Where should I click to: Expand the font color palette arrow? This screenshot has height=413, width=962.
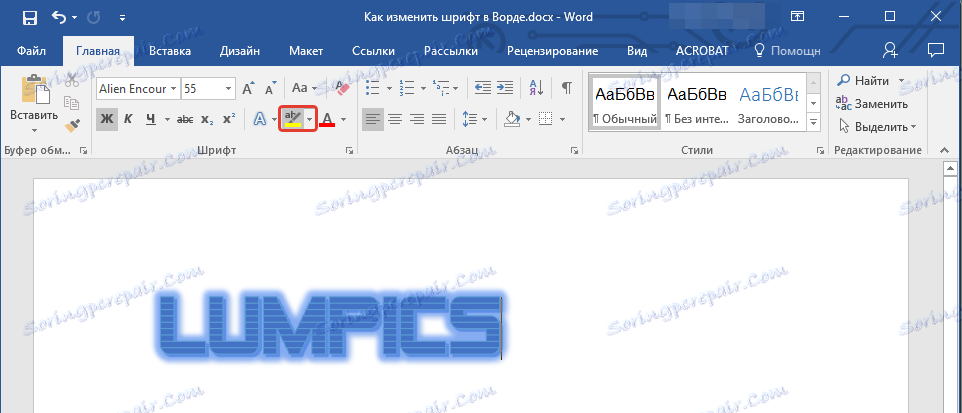[x=344, y=119]
